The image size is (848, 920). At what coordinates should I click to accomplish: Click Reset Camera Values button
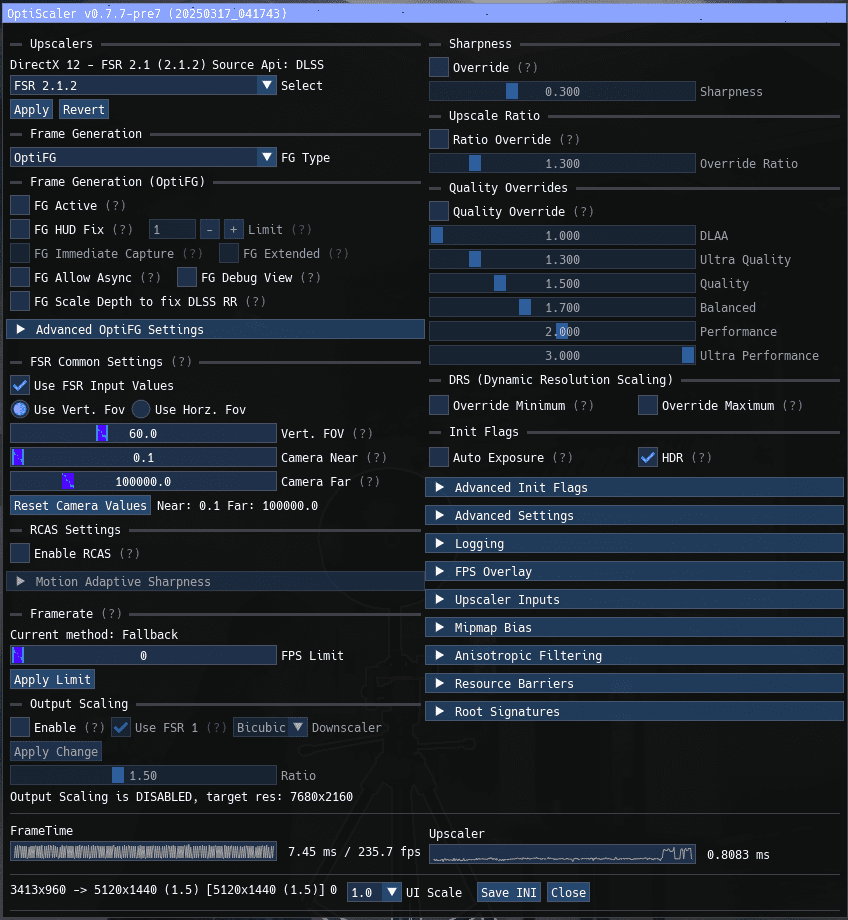coord(80,505)
